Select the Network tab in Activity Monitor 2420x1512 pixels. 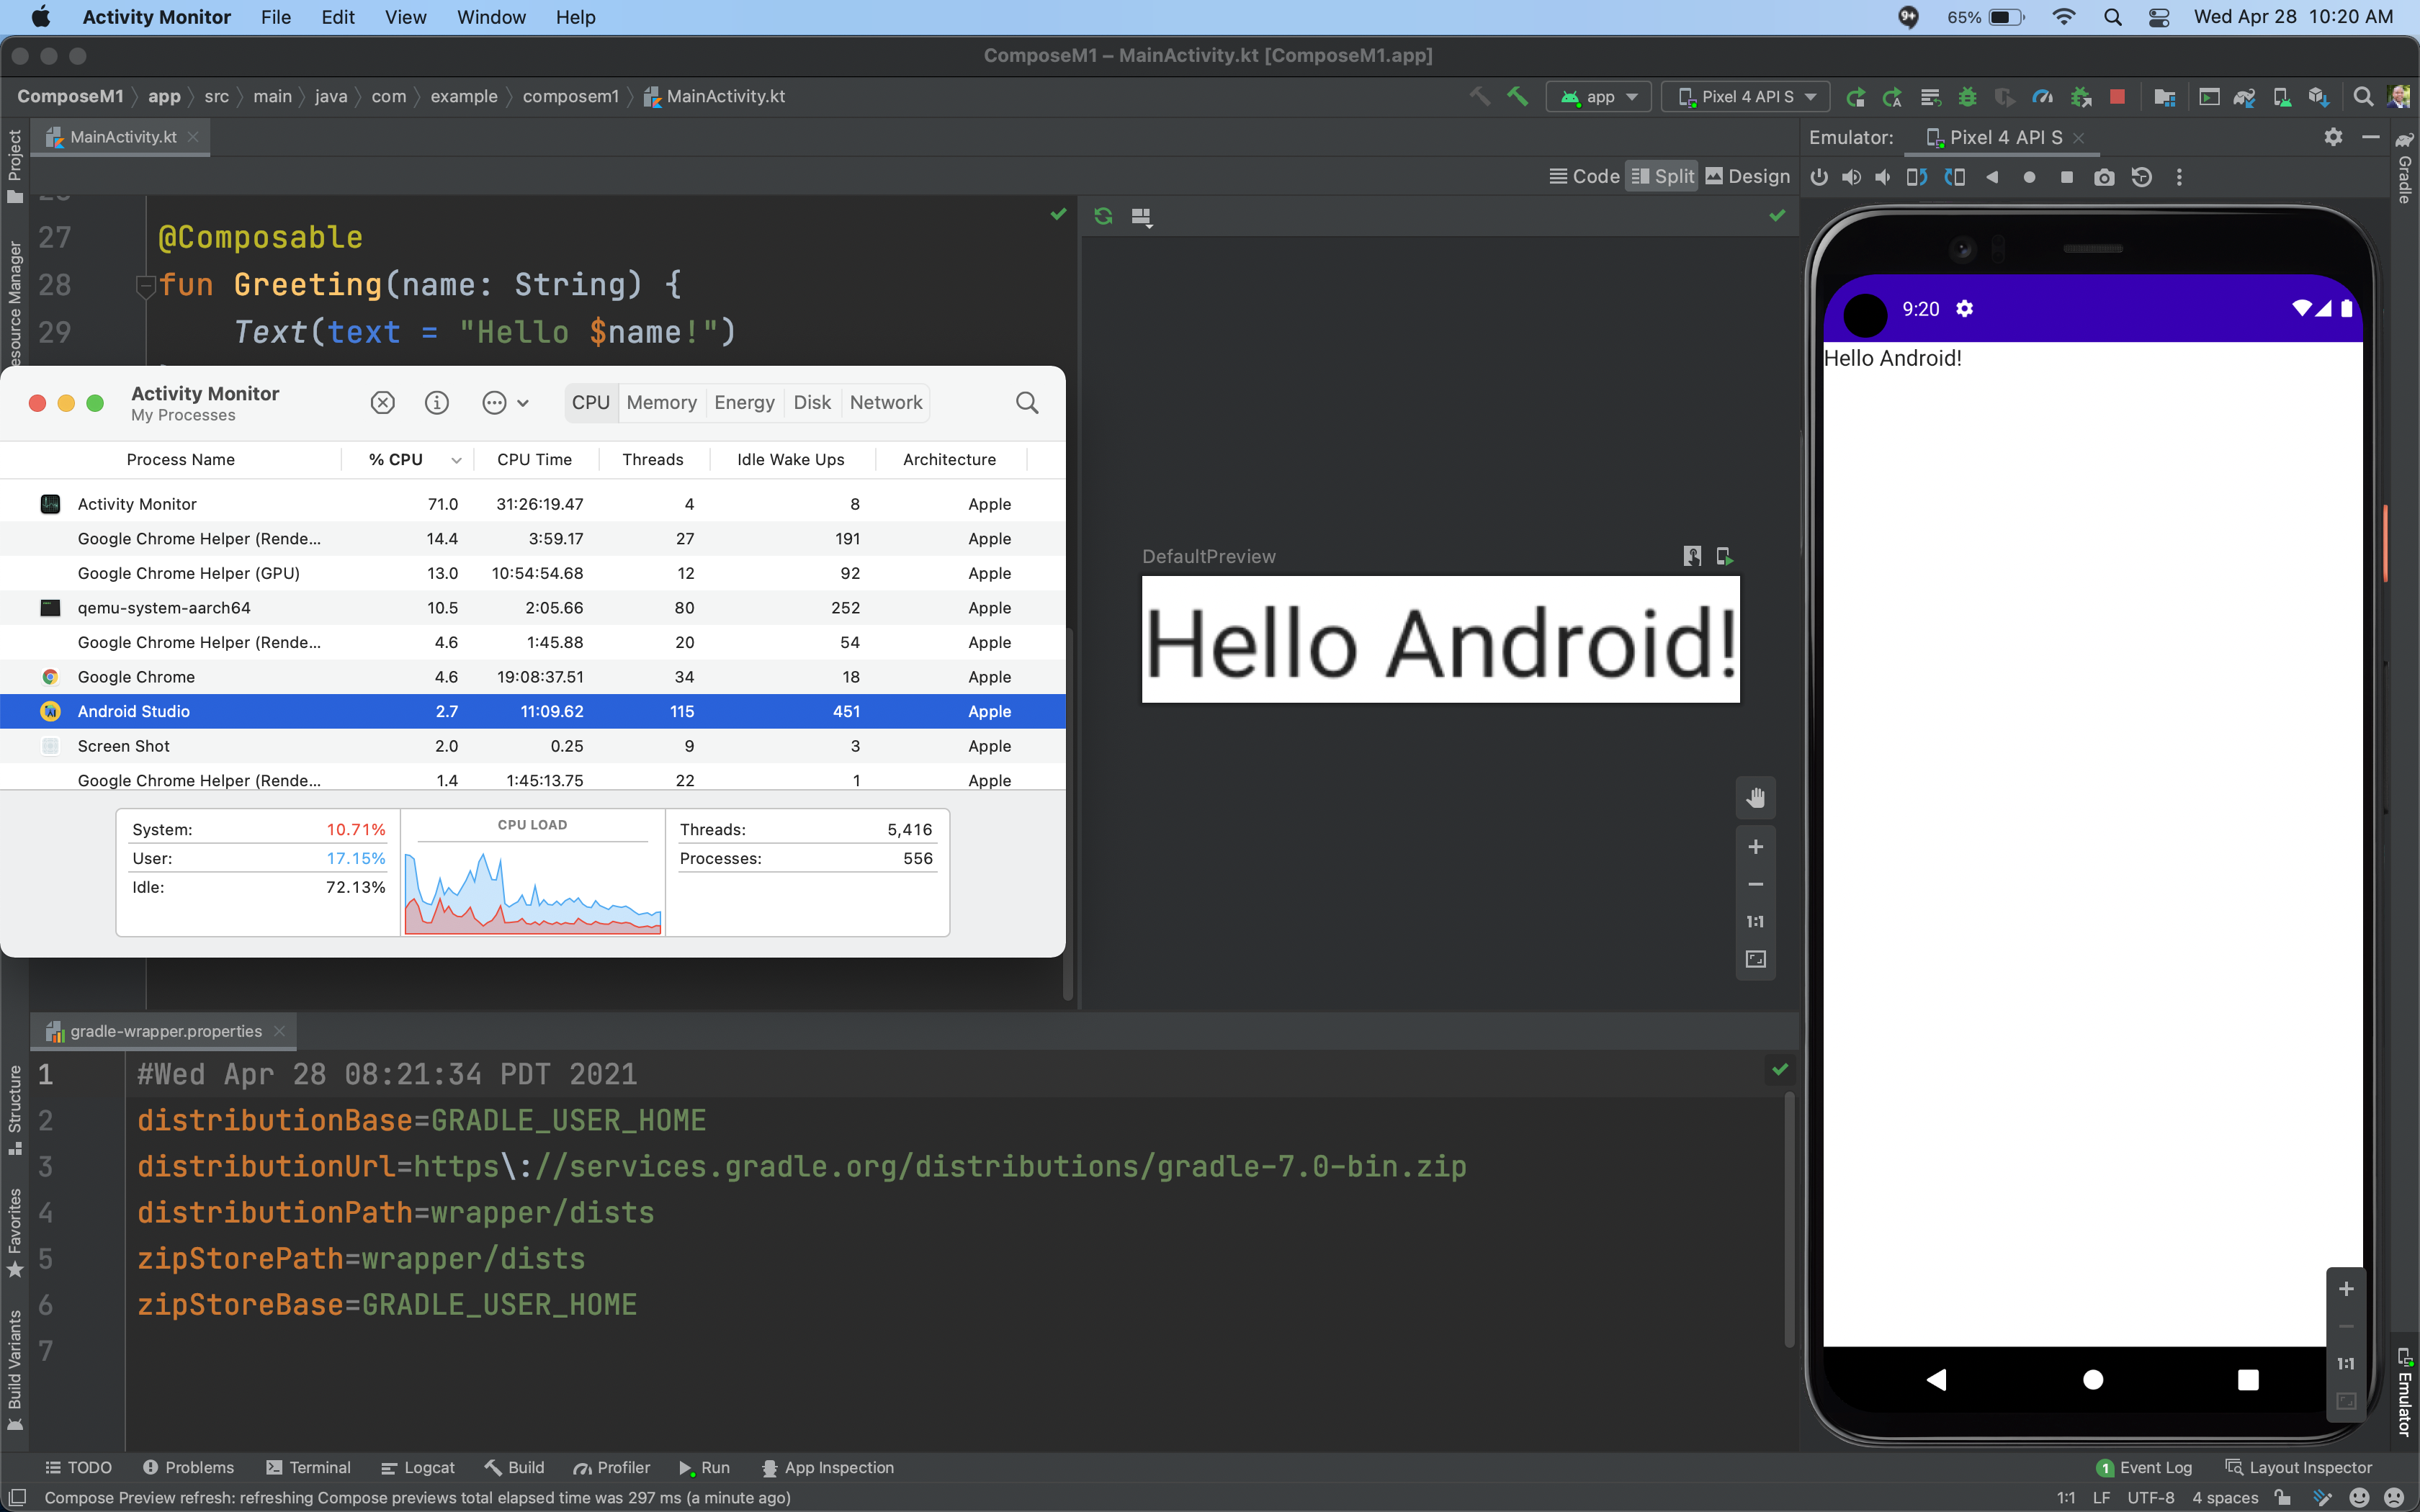[887, 402]
